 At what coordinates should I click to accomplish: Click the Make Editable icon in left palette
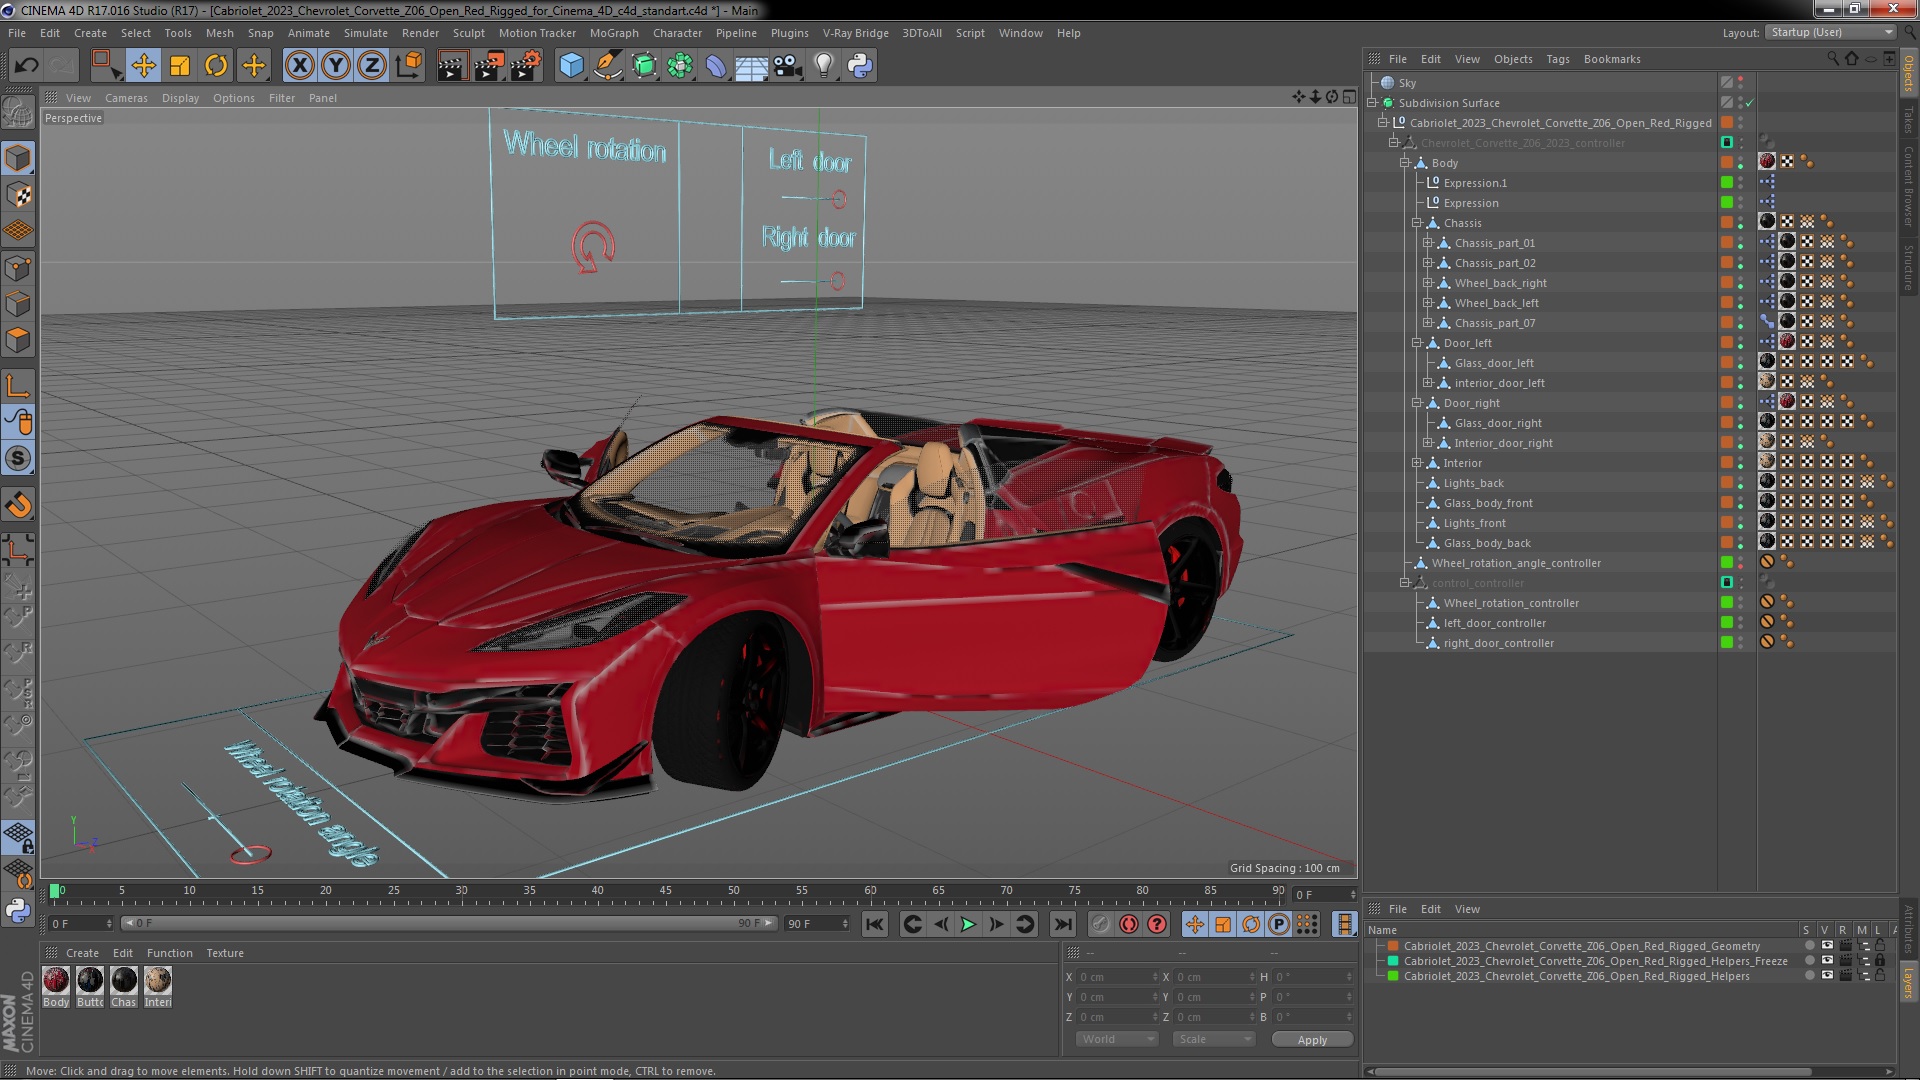(18, 113)
